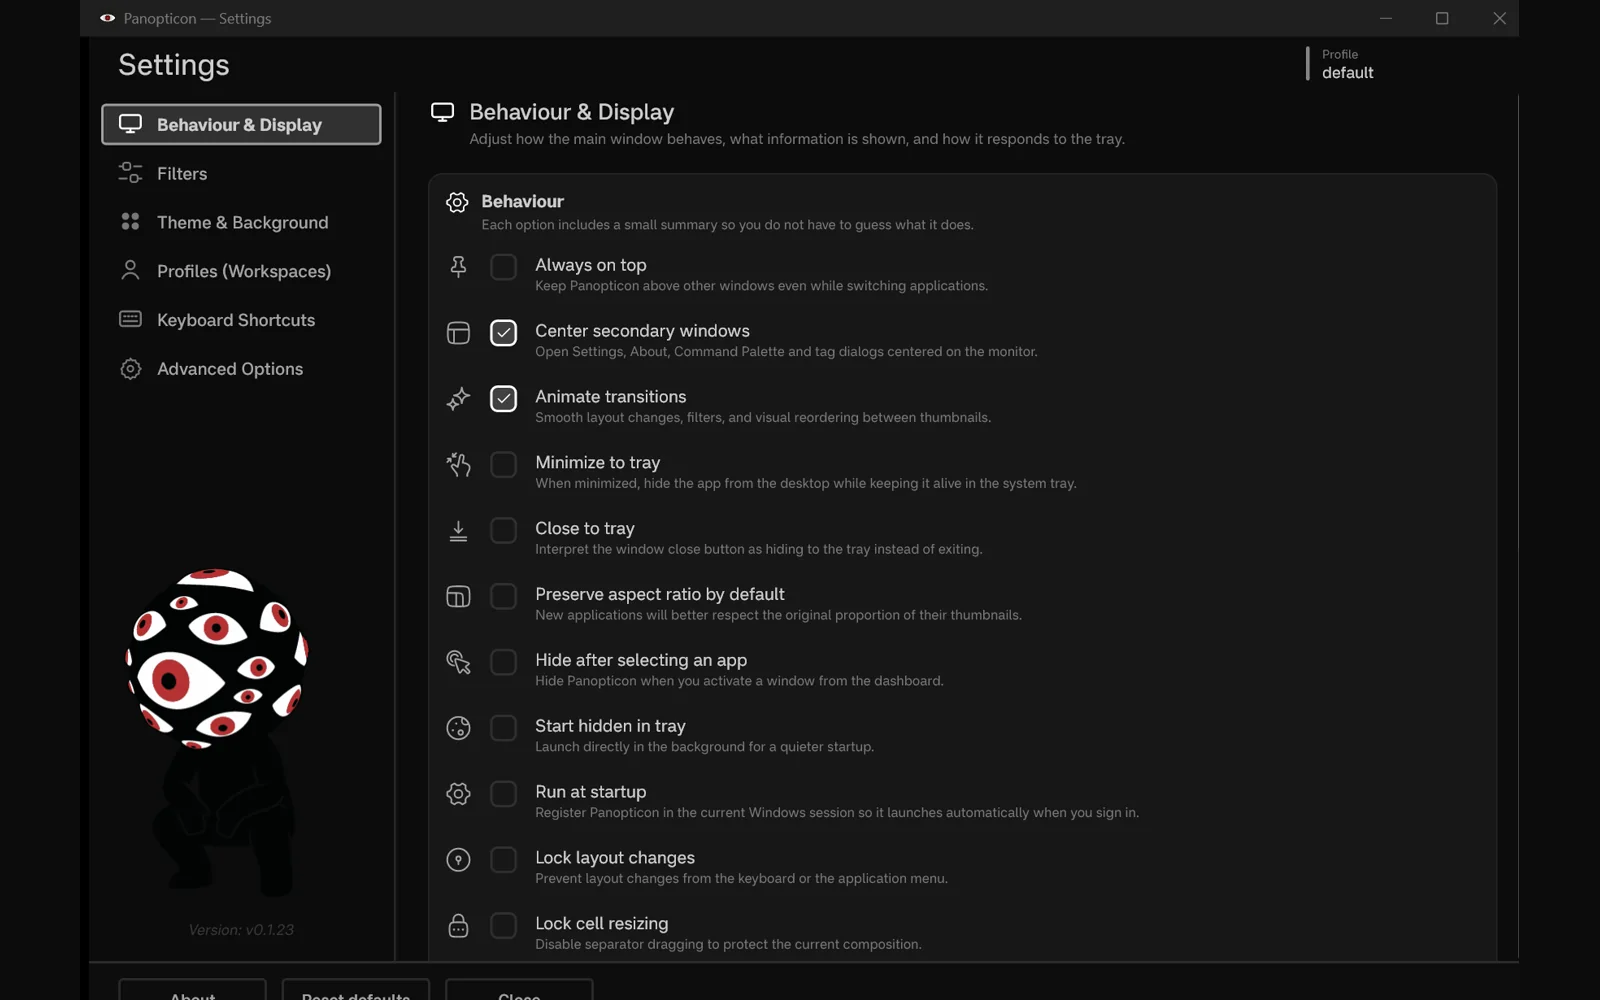Click the gear icon beside Run at startup

click(x=458, y=794)
